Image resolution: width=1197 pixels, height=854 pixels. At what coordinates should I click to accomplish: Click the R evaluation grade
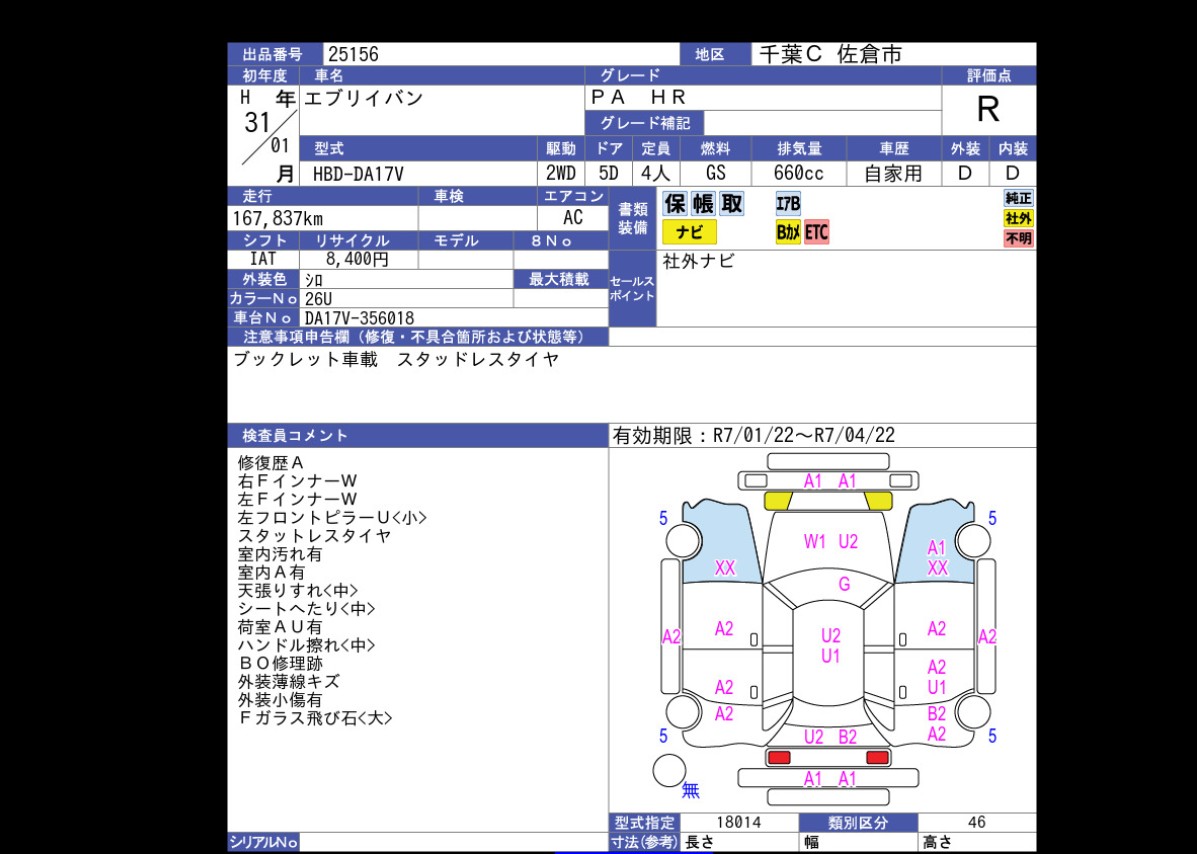988,110
